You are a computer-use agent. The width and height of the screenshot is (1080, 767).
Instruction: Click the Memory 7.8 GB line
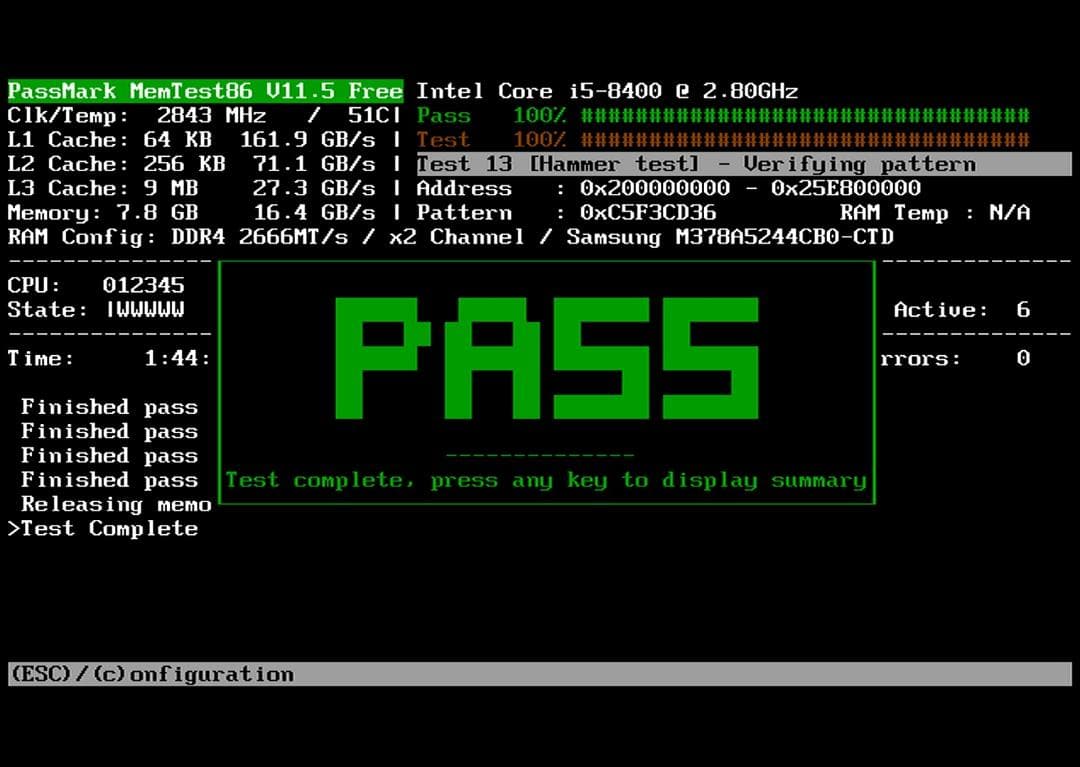(200, 213)
